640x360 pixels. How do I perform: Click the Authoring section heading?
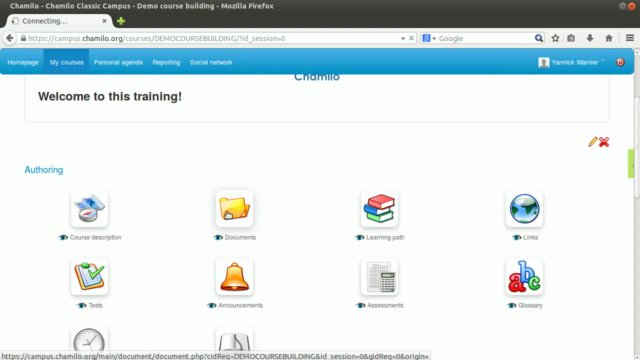point(44,170)
